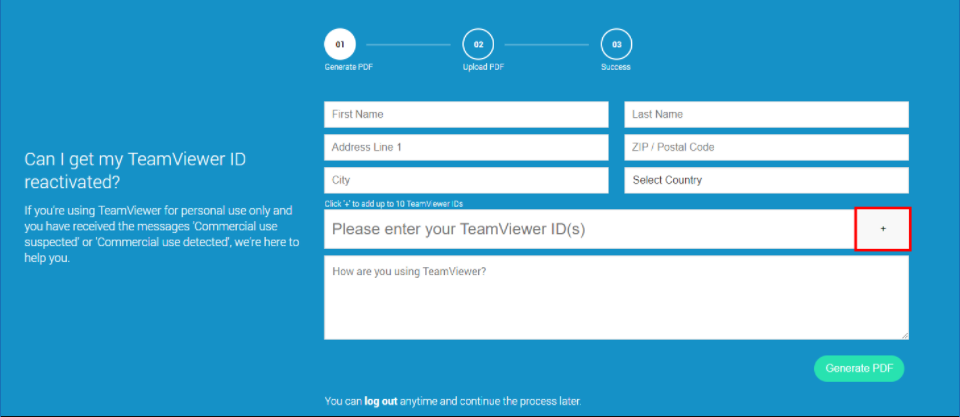Click the 'Commercial use suspected' paragraph text
Image resolution: width=960 pixels, height=417 pixels.
pyautogui.click(x=162, y=235)
